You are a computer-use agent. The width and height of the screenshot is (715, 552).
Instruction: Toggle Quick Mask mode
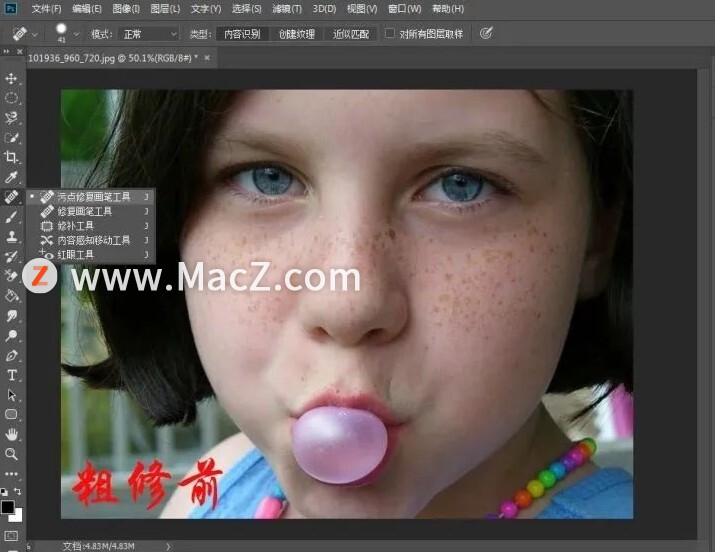(x=11, y=535)
